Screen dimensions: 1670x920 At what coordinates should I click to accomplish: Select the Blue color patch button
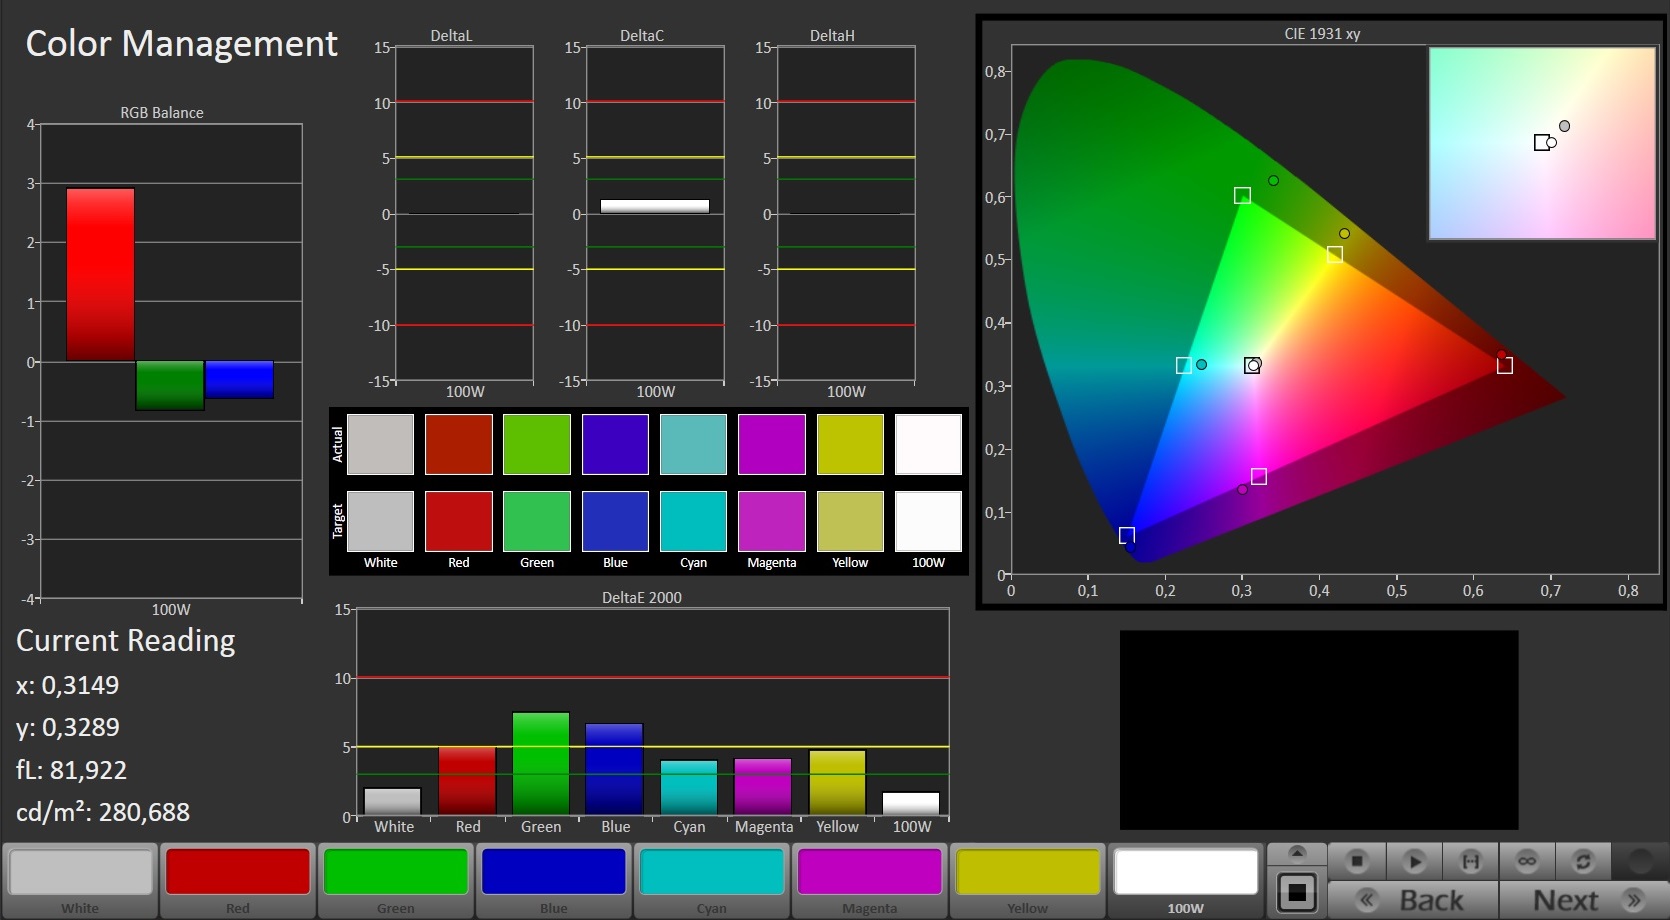pos(554,880)
